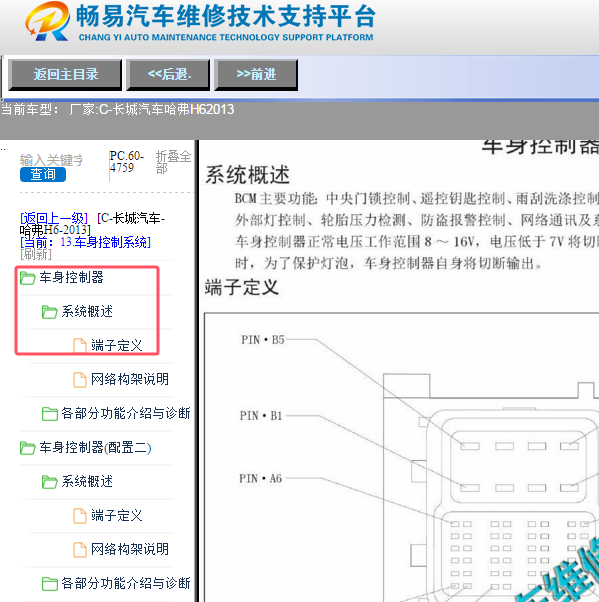This screenshot has width=599, height=602.
Task: Open 系统概述 label under 配置二
Action: [x=87, y=481]
